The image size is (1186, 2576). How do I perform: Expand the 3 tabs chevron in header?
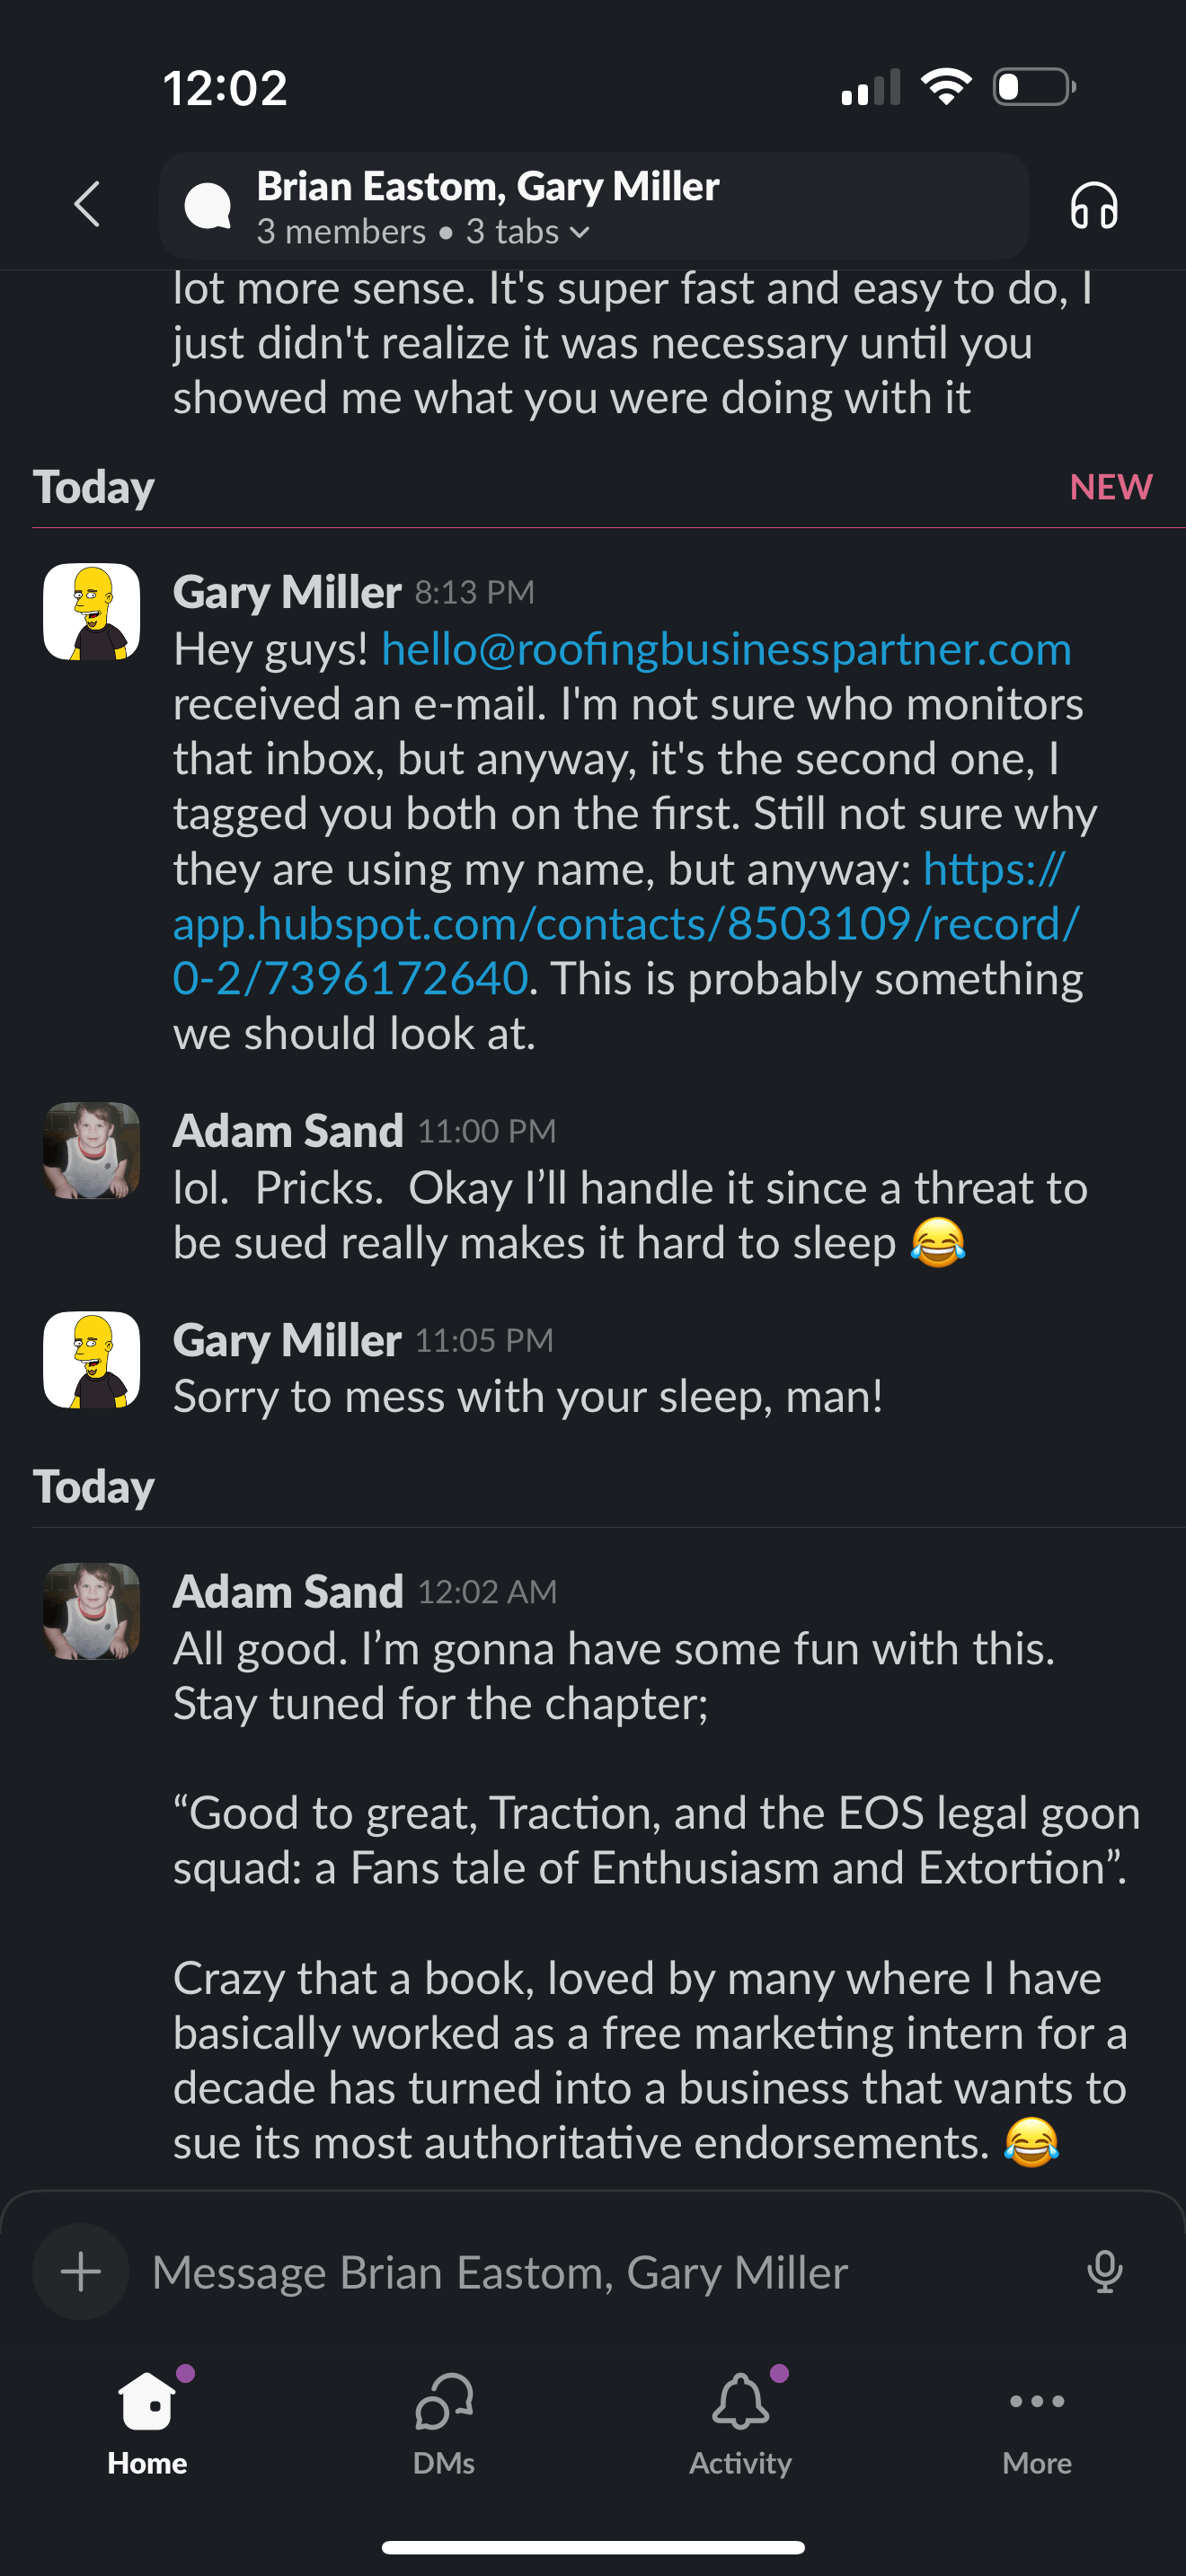pos(580,233)
